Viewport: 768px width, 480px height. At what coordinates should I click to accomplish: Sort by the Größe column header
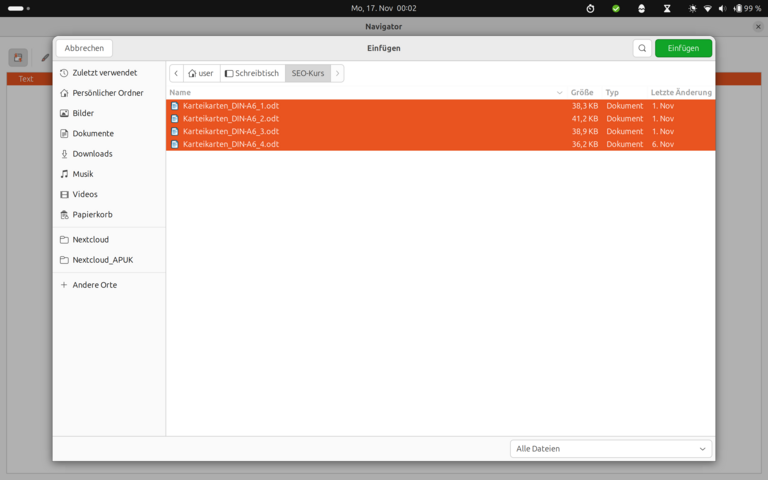pyautogui.click(x=582, y=93)
